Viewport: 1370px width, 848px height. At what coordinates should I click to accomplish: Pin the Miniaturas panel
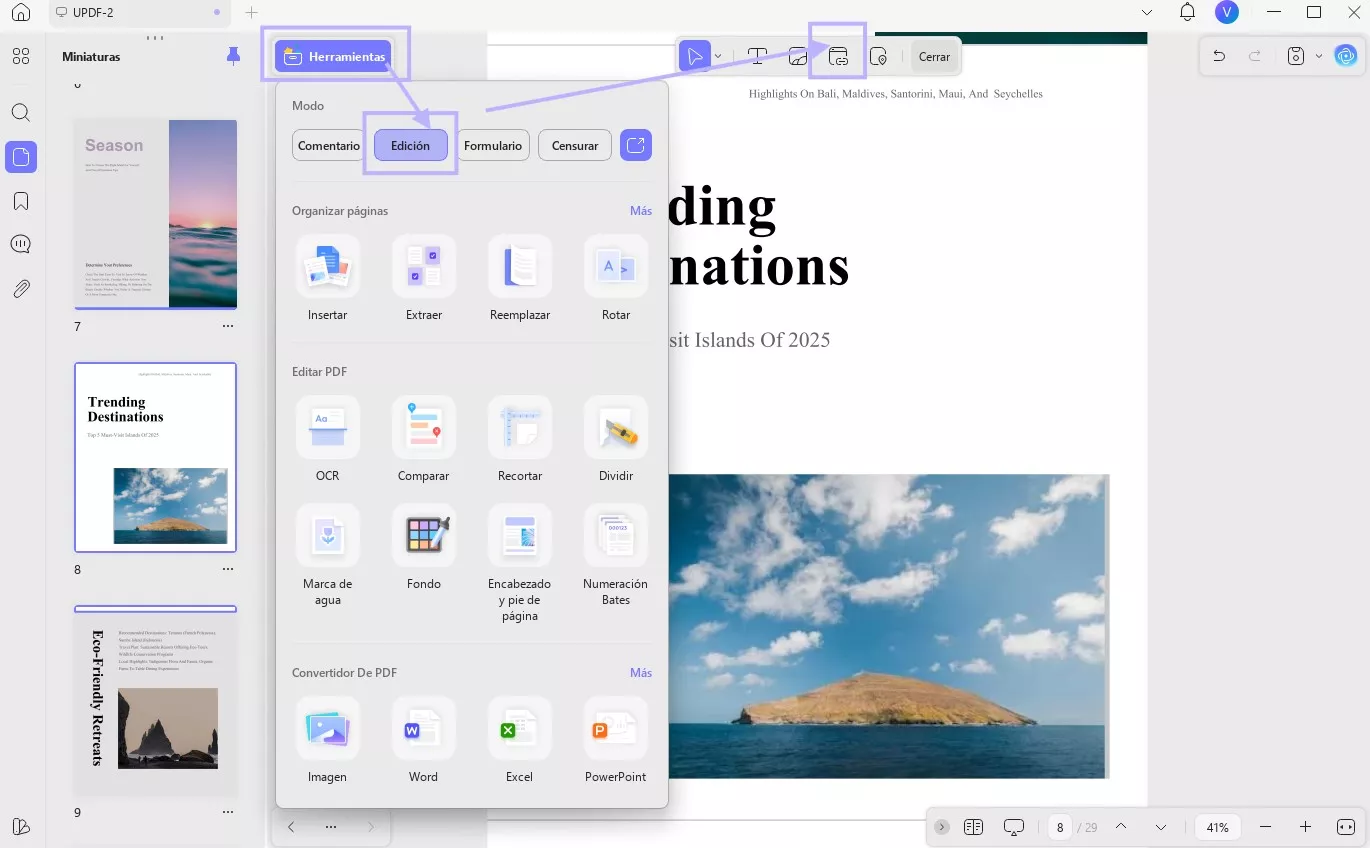(233, 56)
